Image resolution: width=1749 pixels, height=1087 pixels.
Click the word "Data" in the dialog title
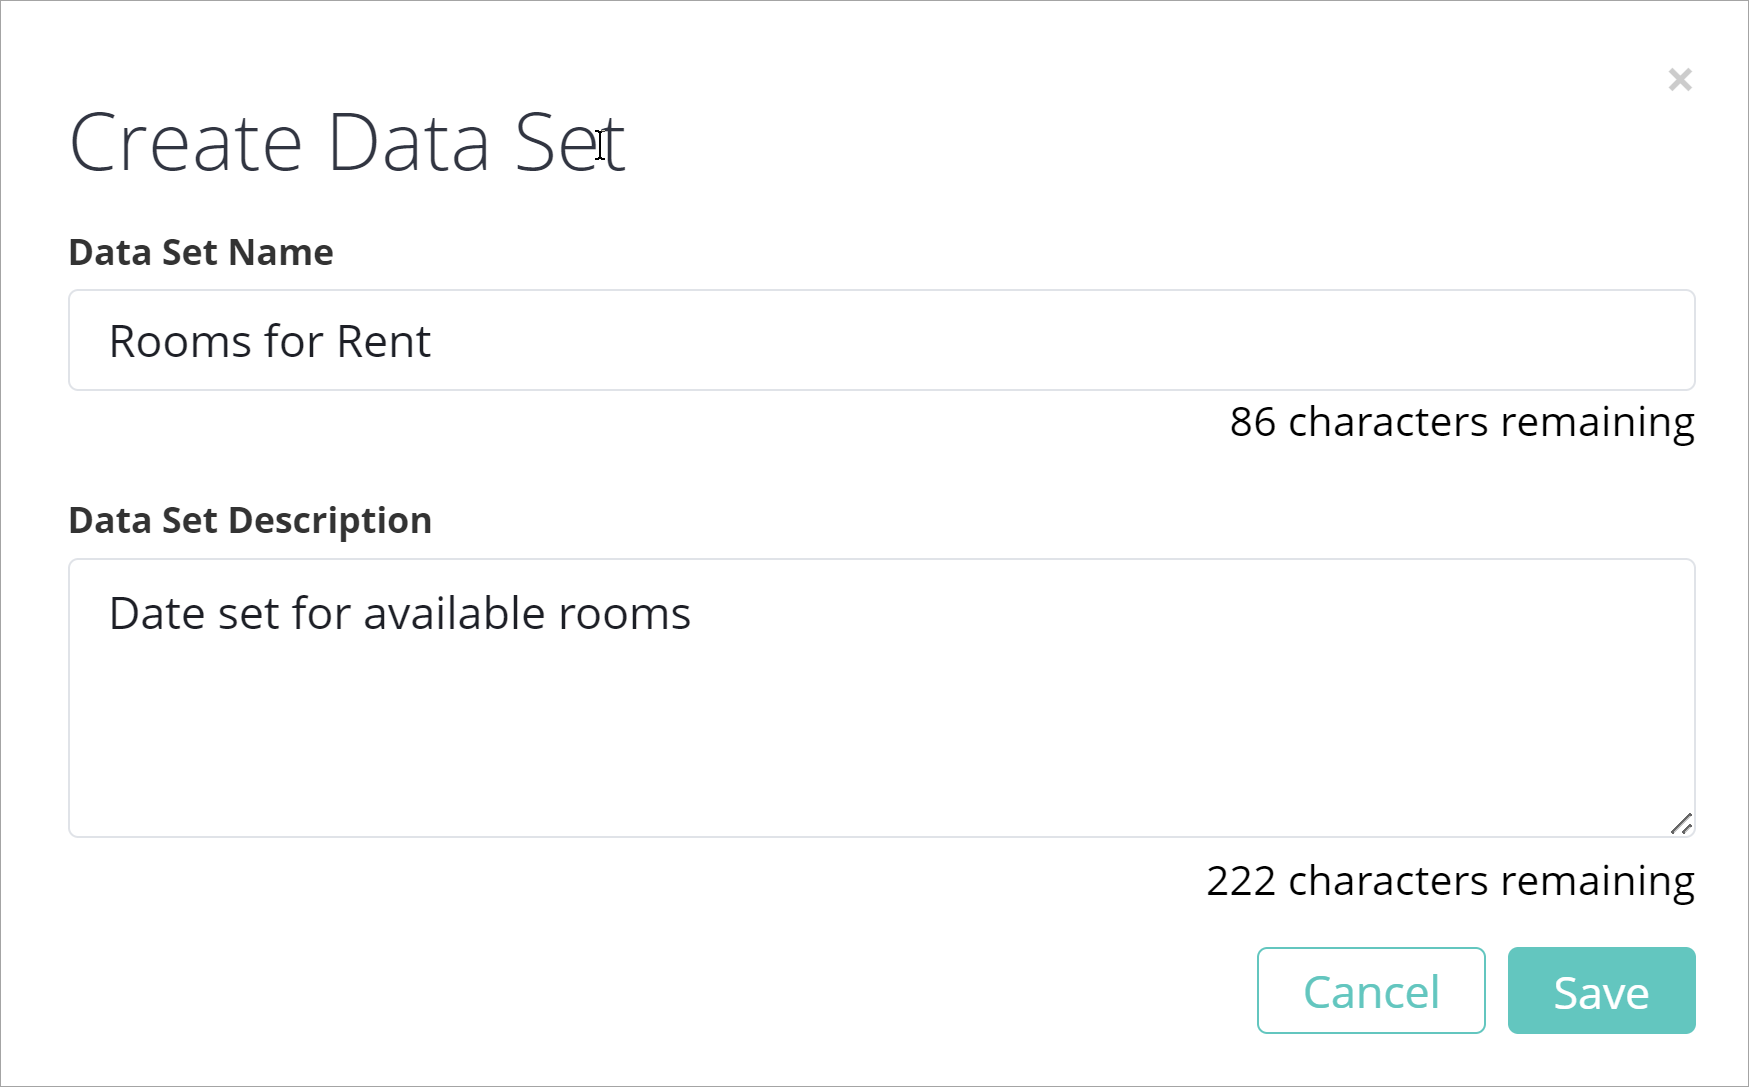click(x=409, y=144)
